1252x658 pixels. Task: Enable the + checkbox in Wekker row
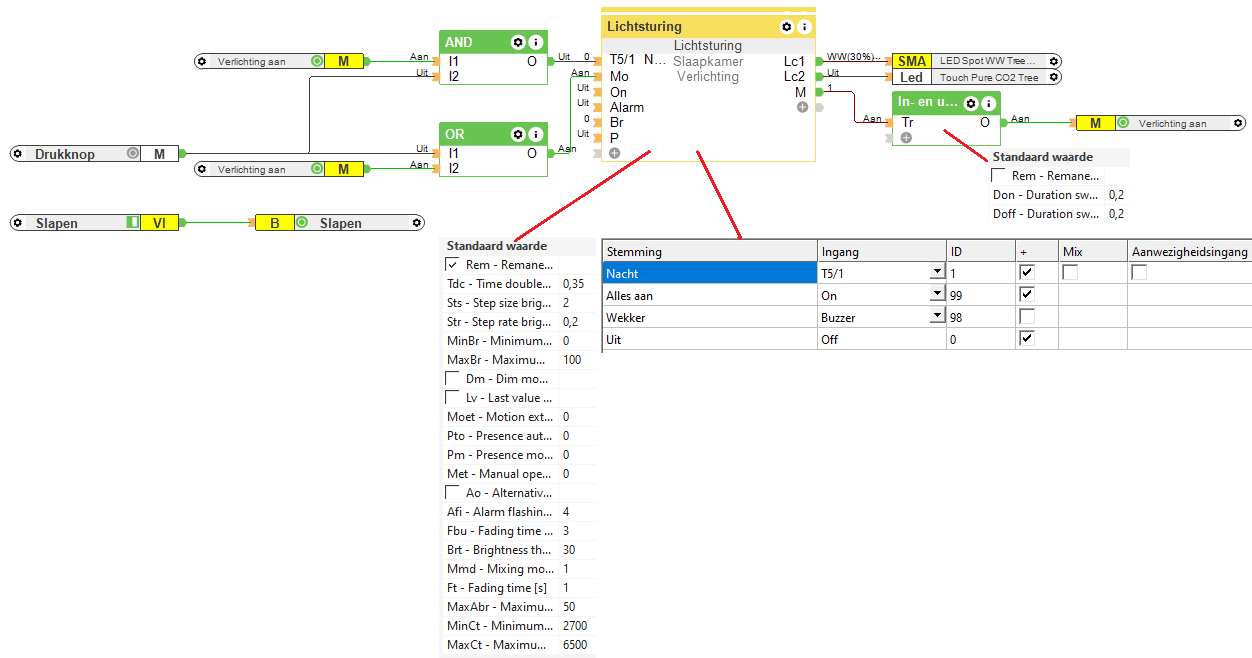(1026, 317)
